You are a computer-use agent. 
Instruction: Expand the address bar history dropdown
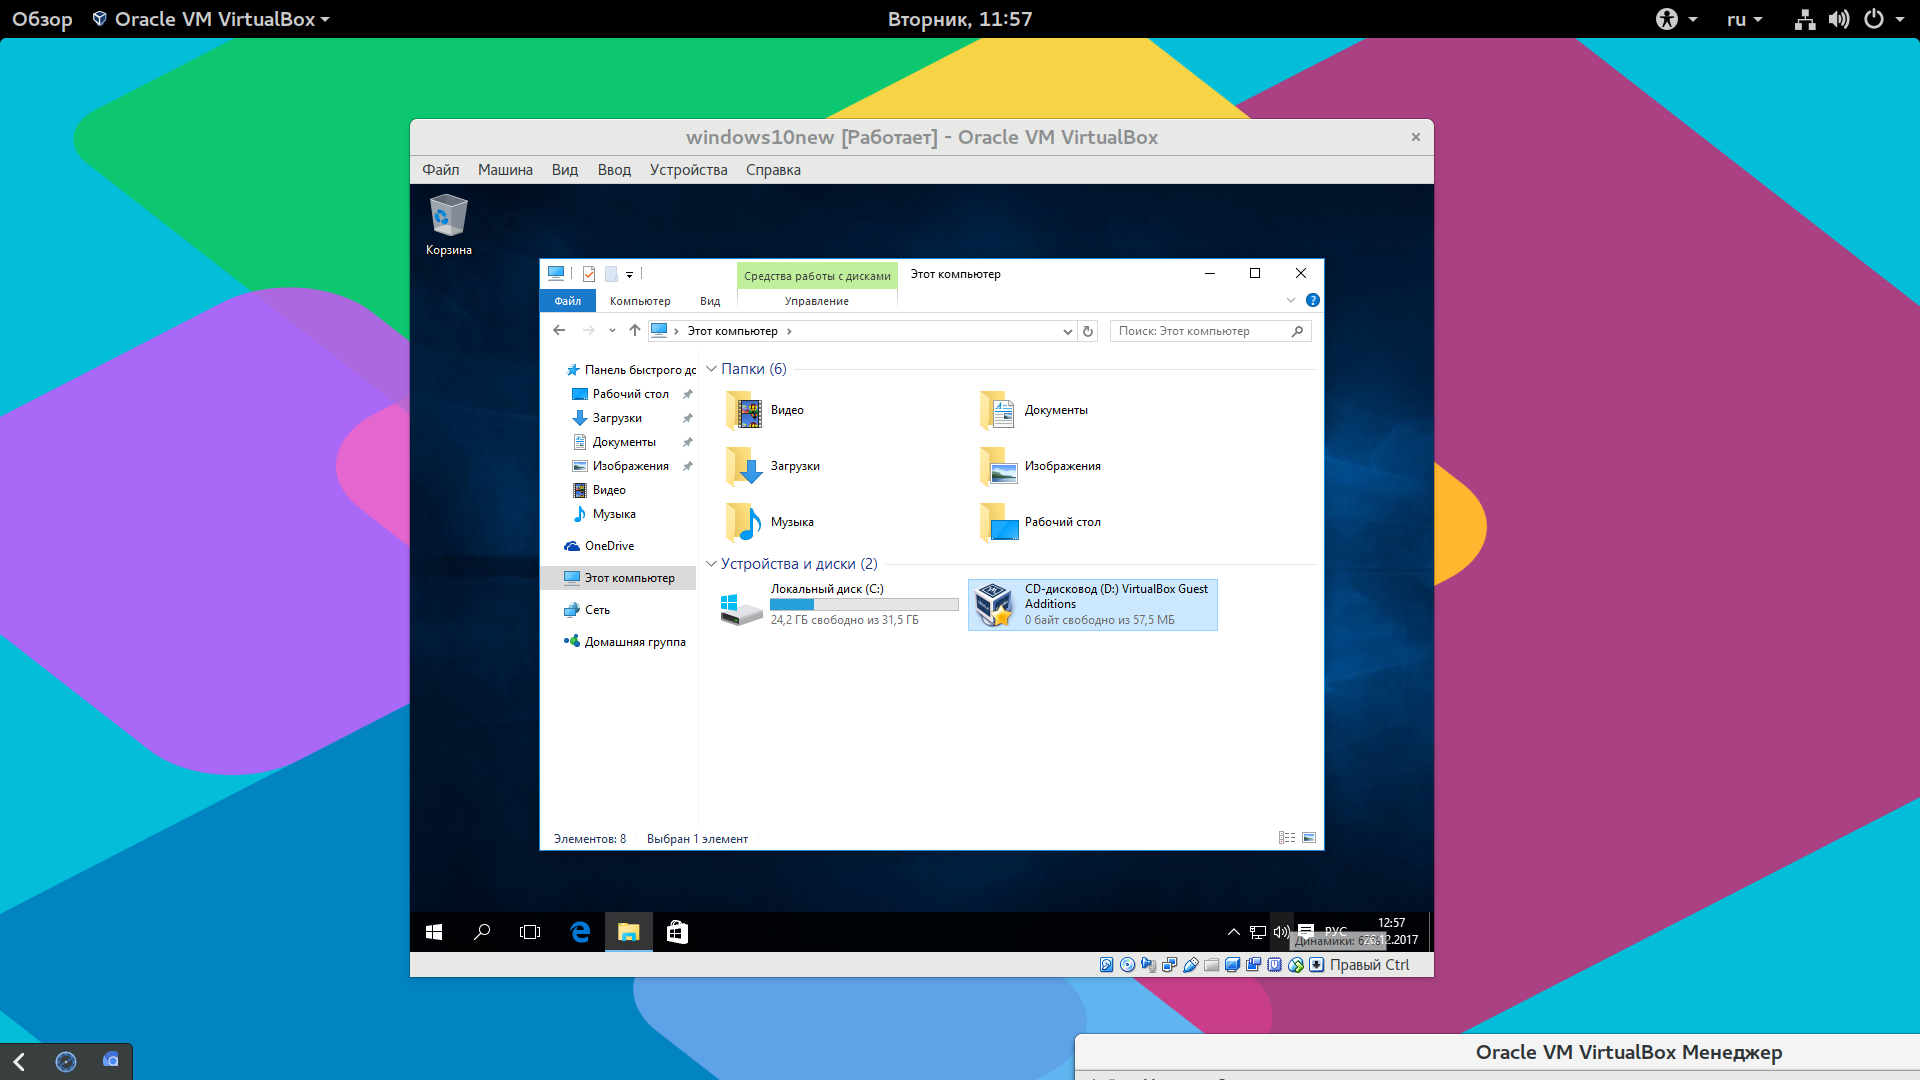tap(1067, 331)
